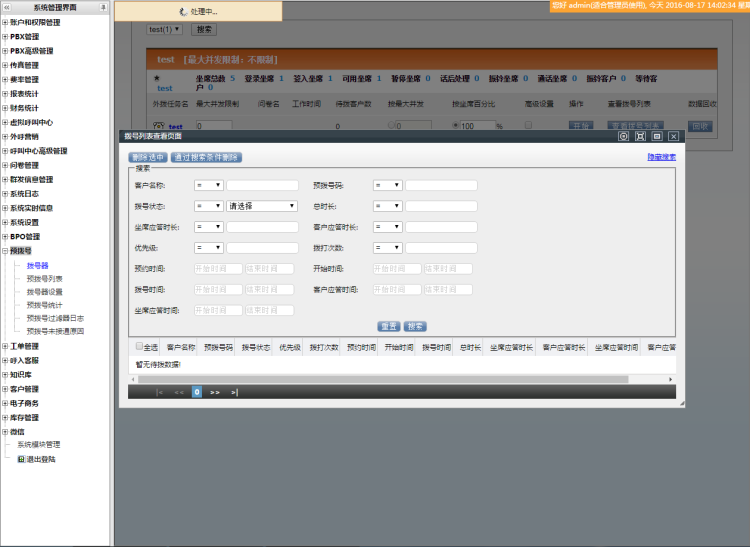
Task: Click the 隐藏搜索 link
Action: pyautogui.click(x=661, y=157)
